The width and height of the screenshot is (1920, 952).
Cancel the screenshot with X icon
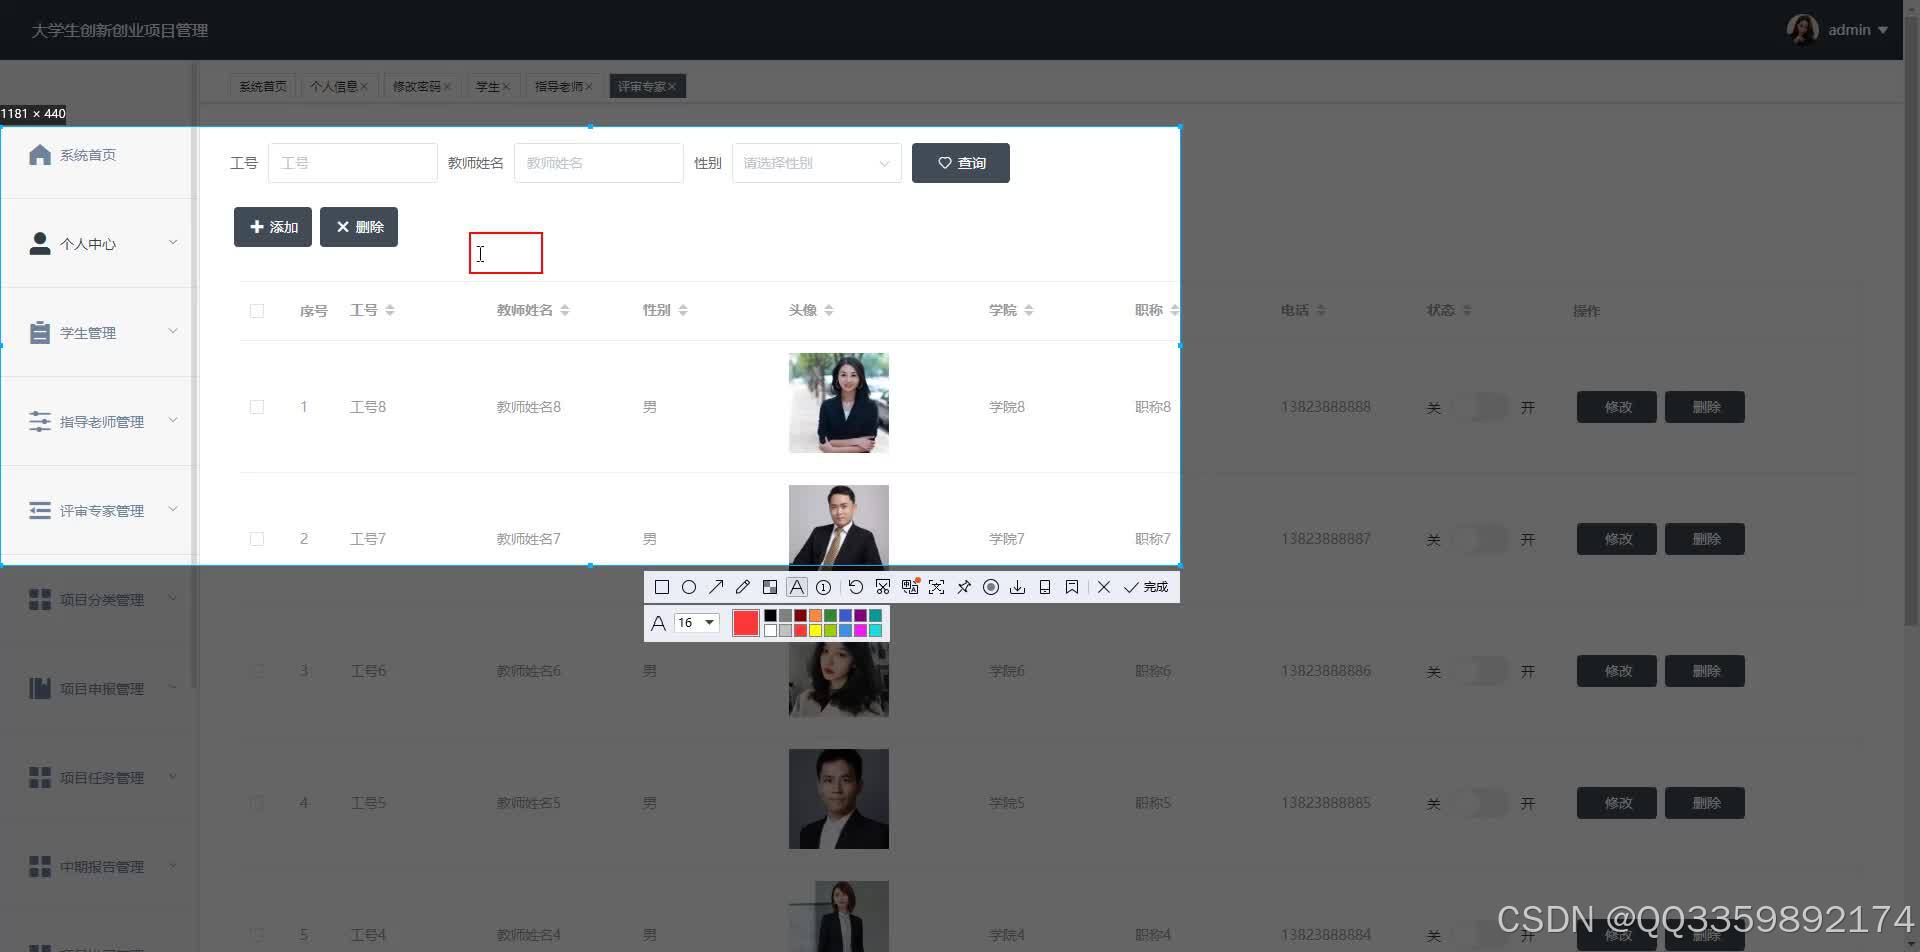click(1104, 587)
